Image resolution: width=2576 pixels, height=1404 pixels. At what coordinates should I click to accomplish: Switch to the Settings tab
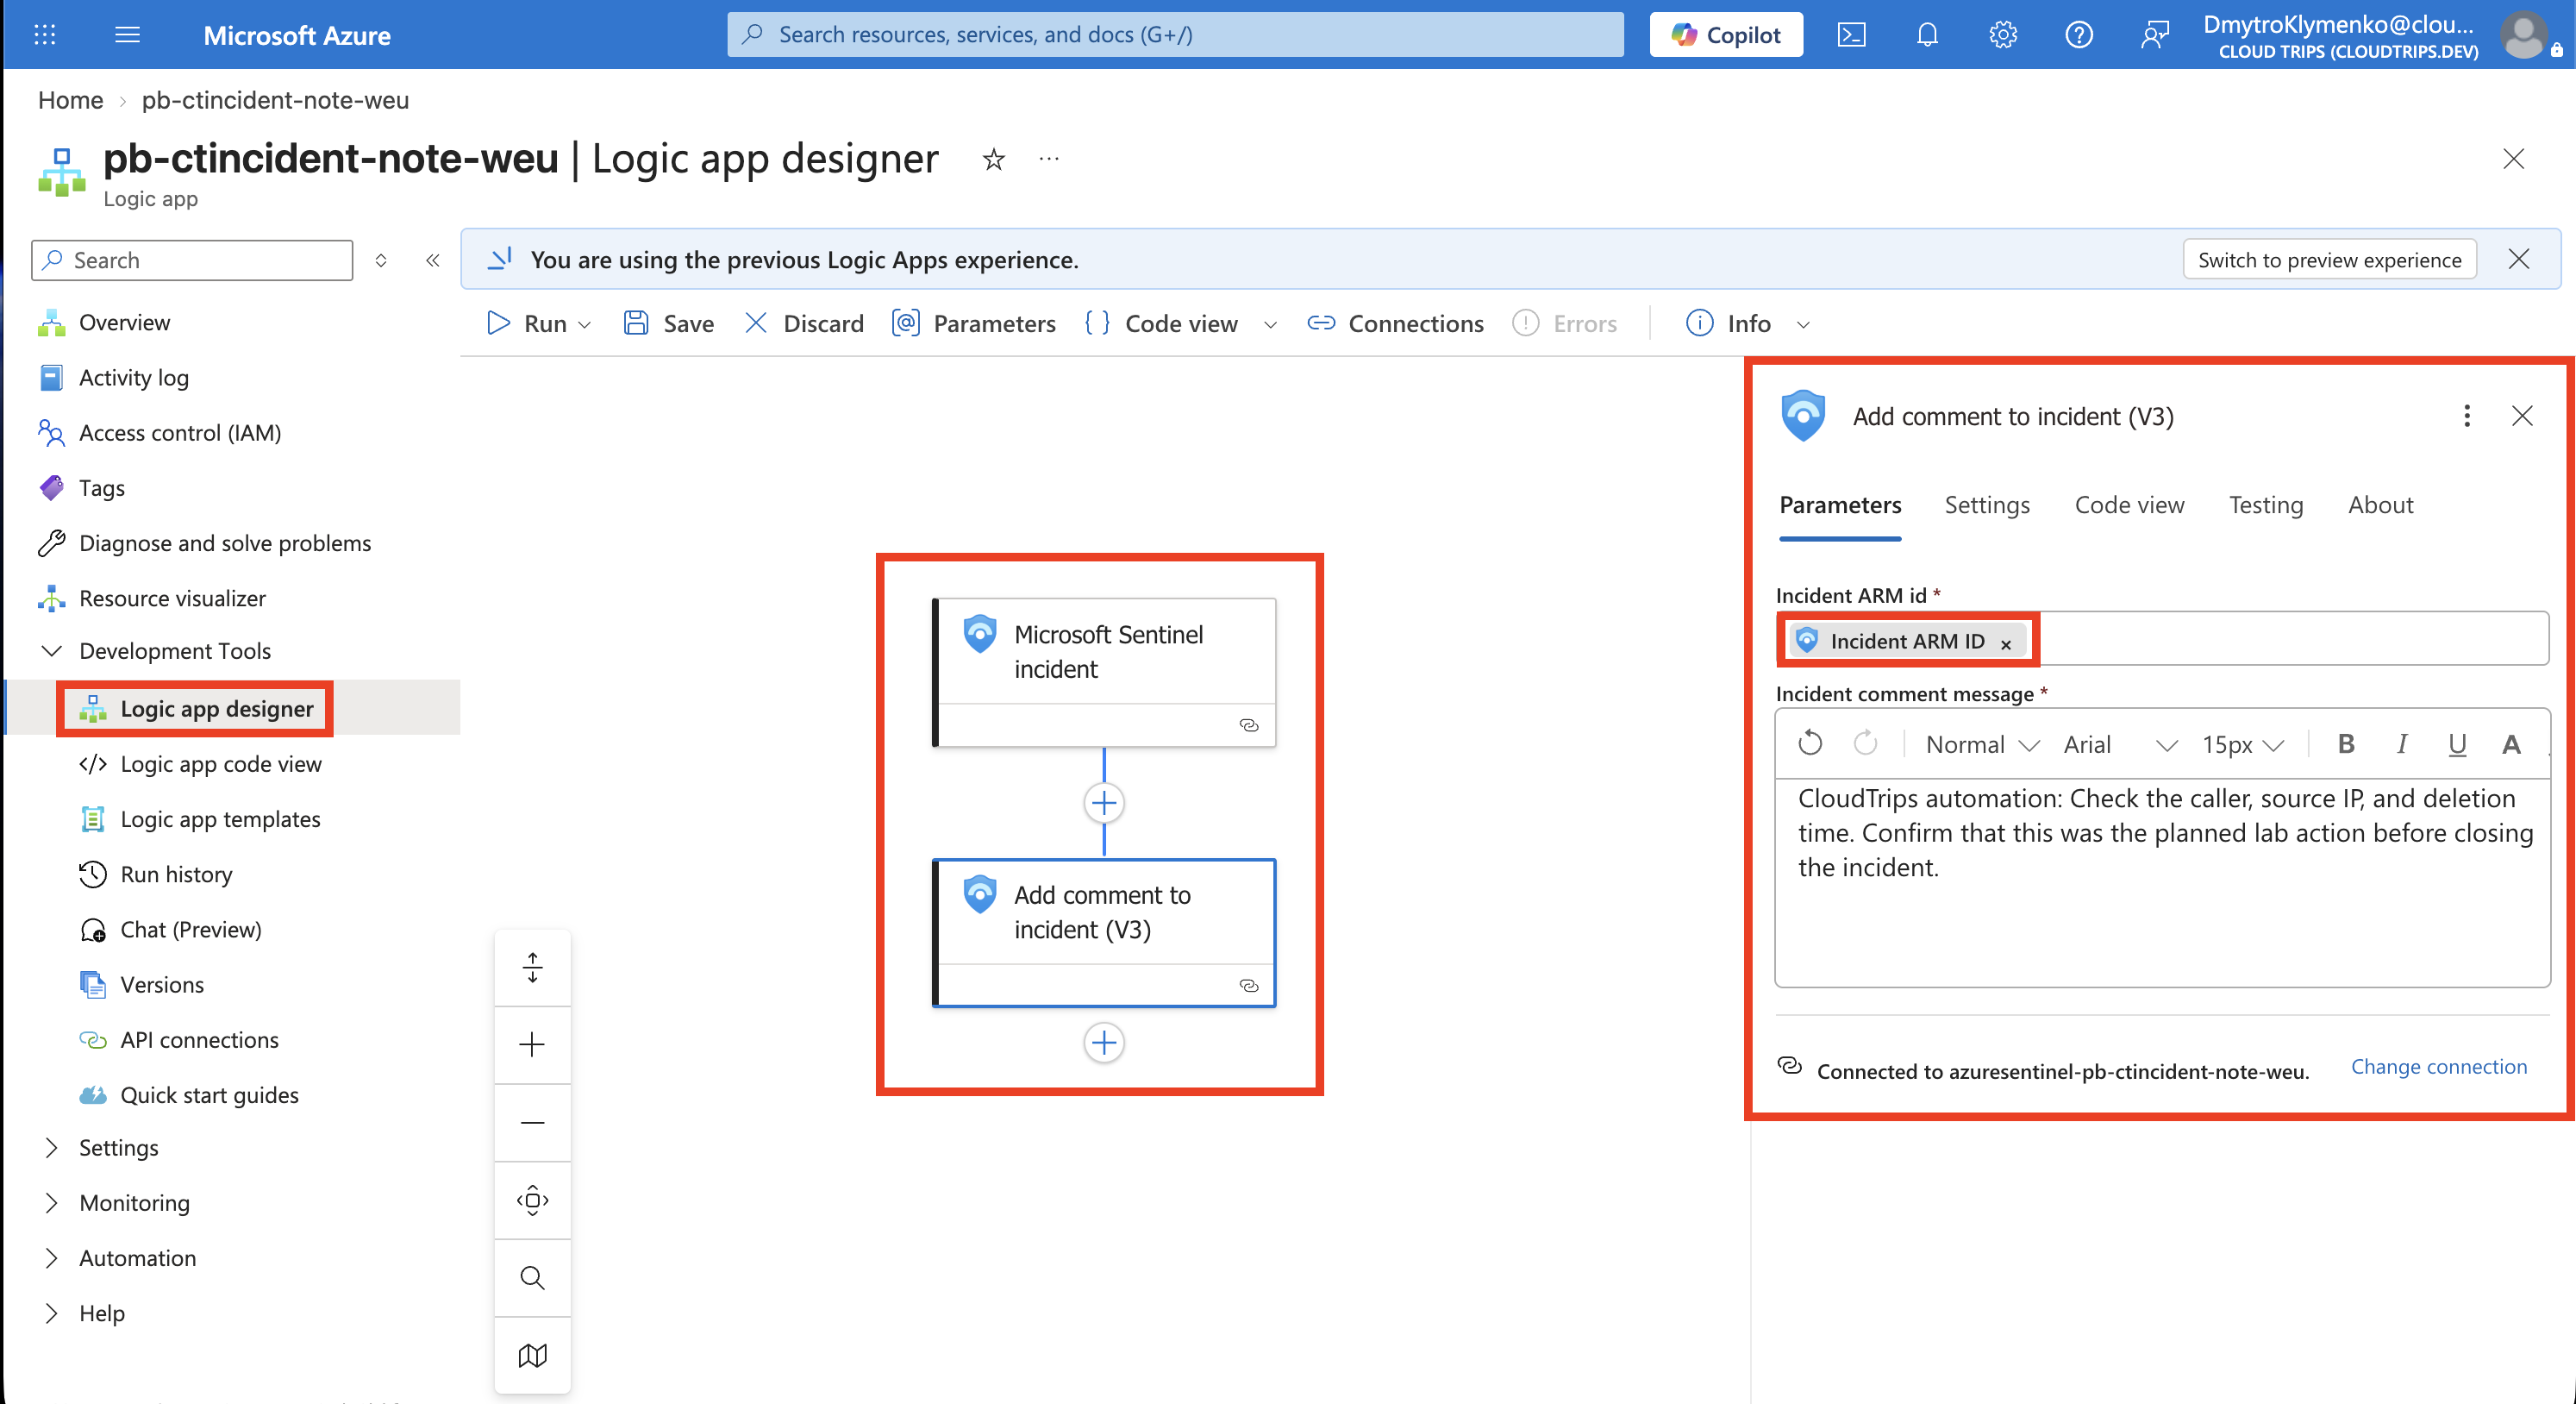(1987, 505)
